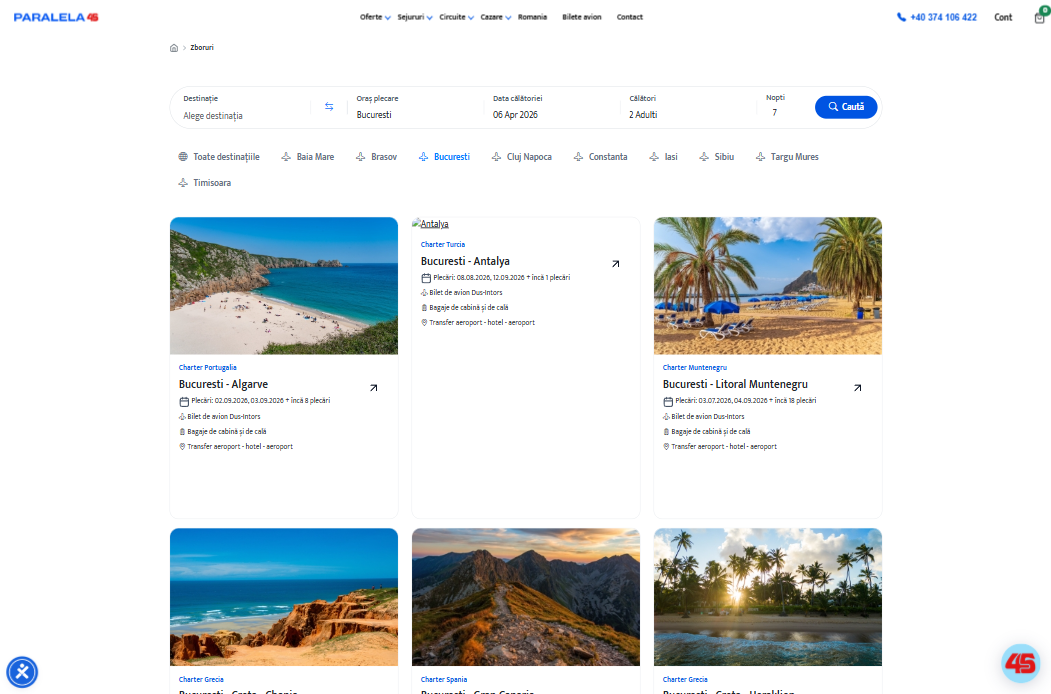Image resolution: width=1051 pixels, height=694 pixels.
Task: Click the red 45 chat bubble icon
Action: point(1020,663)
